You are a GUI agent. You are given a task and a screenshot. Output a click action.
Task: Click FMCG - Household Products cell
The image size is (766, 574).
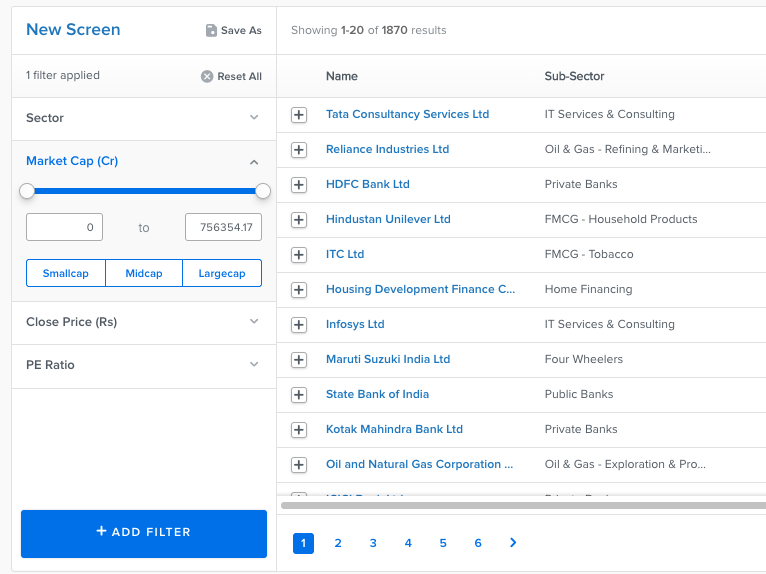(x=621, y=219)
